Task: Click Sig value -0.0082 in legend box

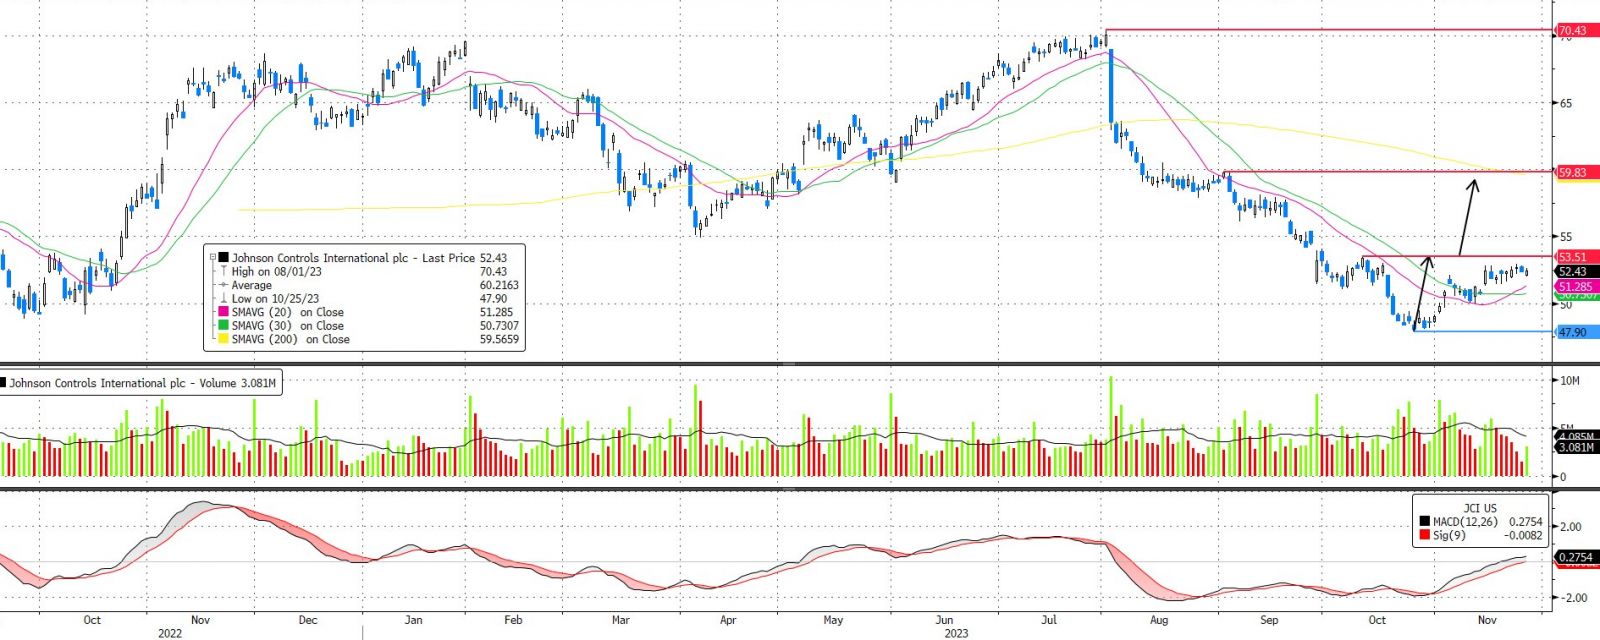Action: (1524, 535)
